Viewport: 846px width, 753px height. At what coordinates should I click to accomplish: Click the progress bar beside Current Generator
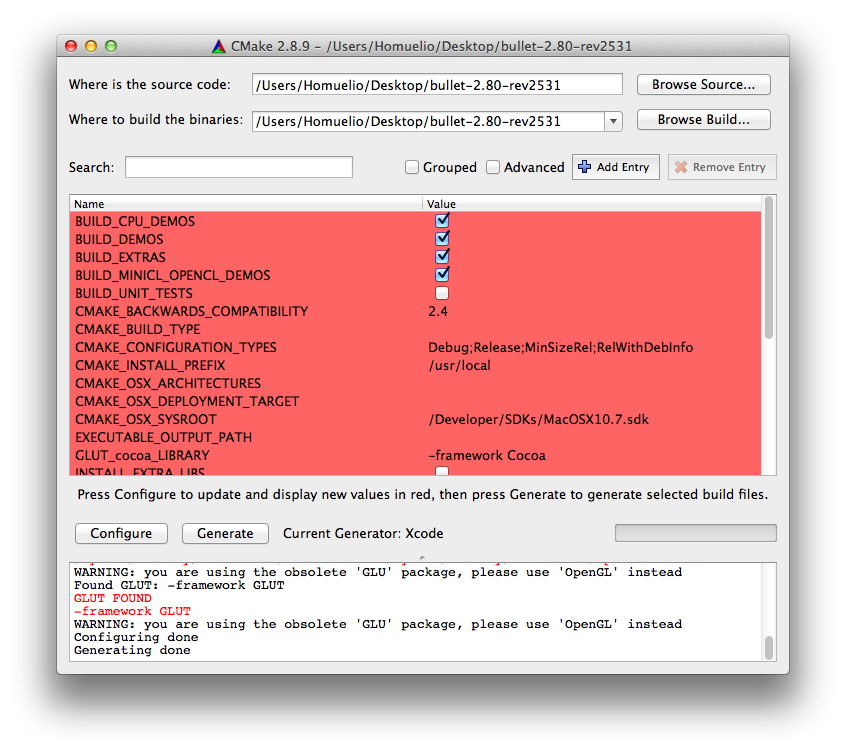click(695, 533)
